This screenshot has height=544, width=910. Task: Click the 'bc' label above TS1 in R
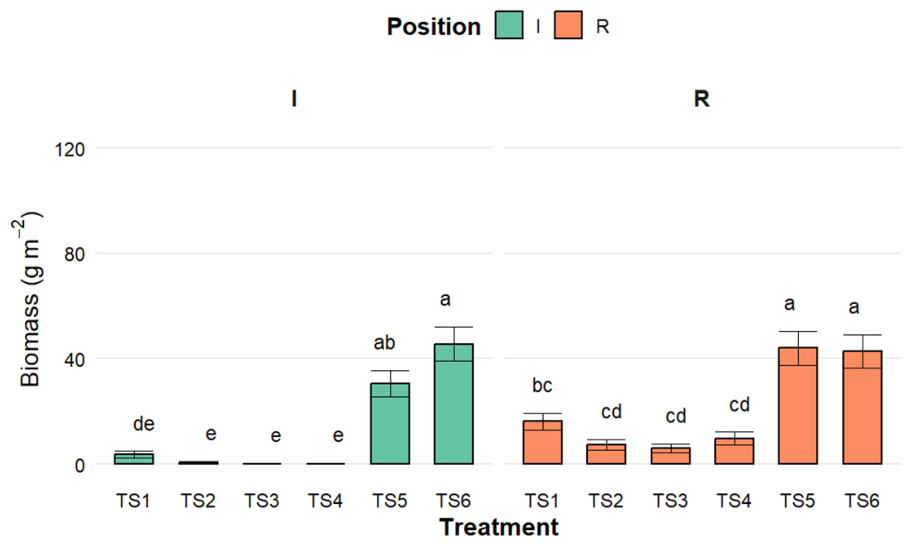(542, 385)
